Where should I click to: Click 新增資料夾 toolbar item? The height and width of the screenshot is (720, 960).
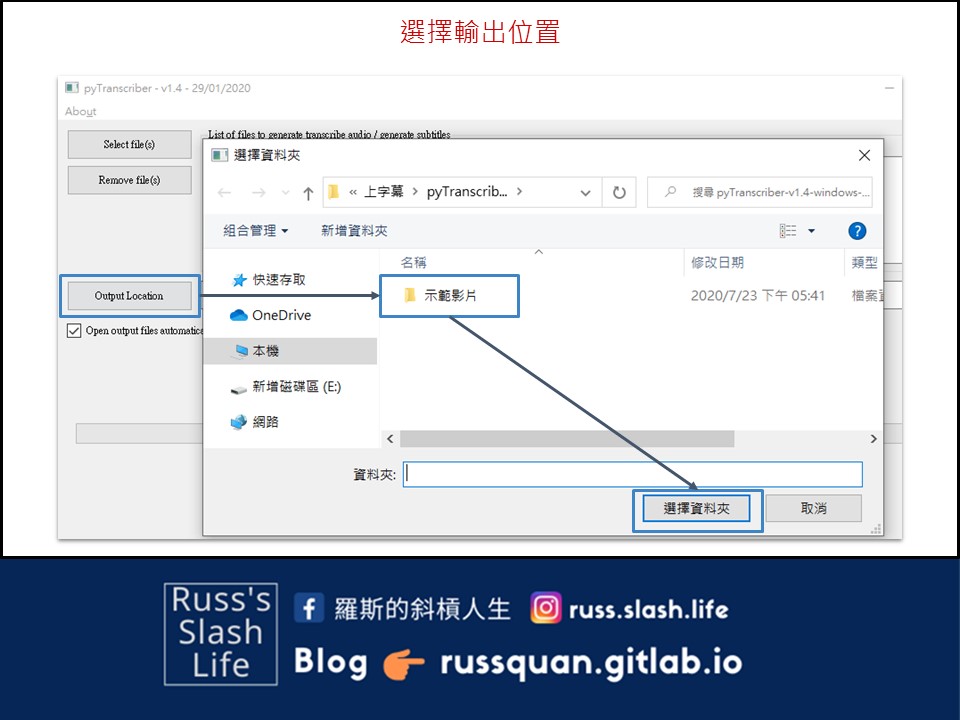click(354, 231)
